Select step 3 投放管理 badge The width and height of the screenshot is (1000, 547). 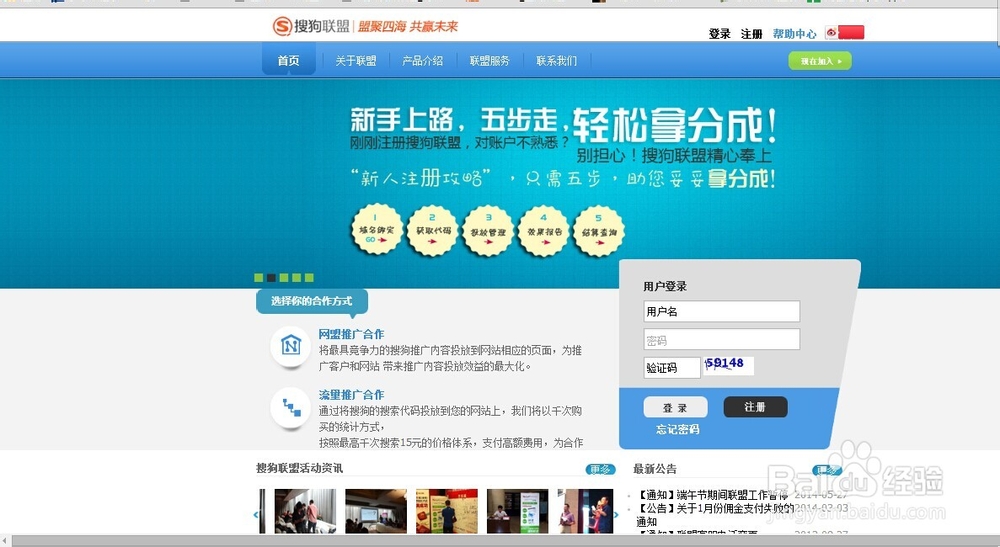coord(488,231)
